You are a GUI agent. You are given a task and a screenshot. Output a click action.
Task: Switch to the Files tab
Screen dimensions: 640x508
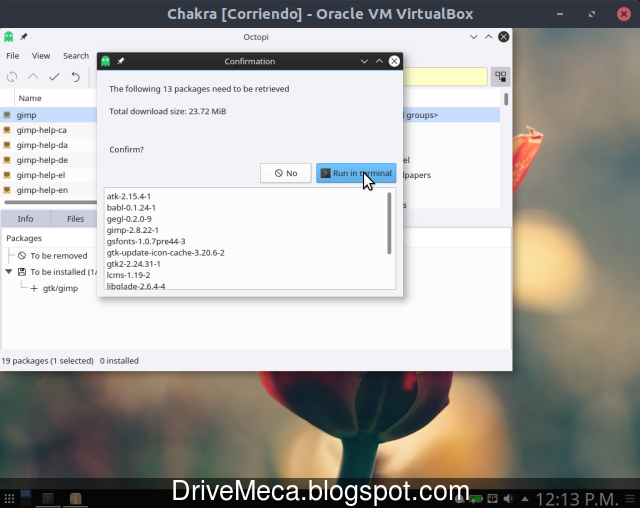(75, 219)
